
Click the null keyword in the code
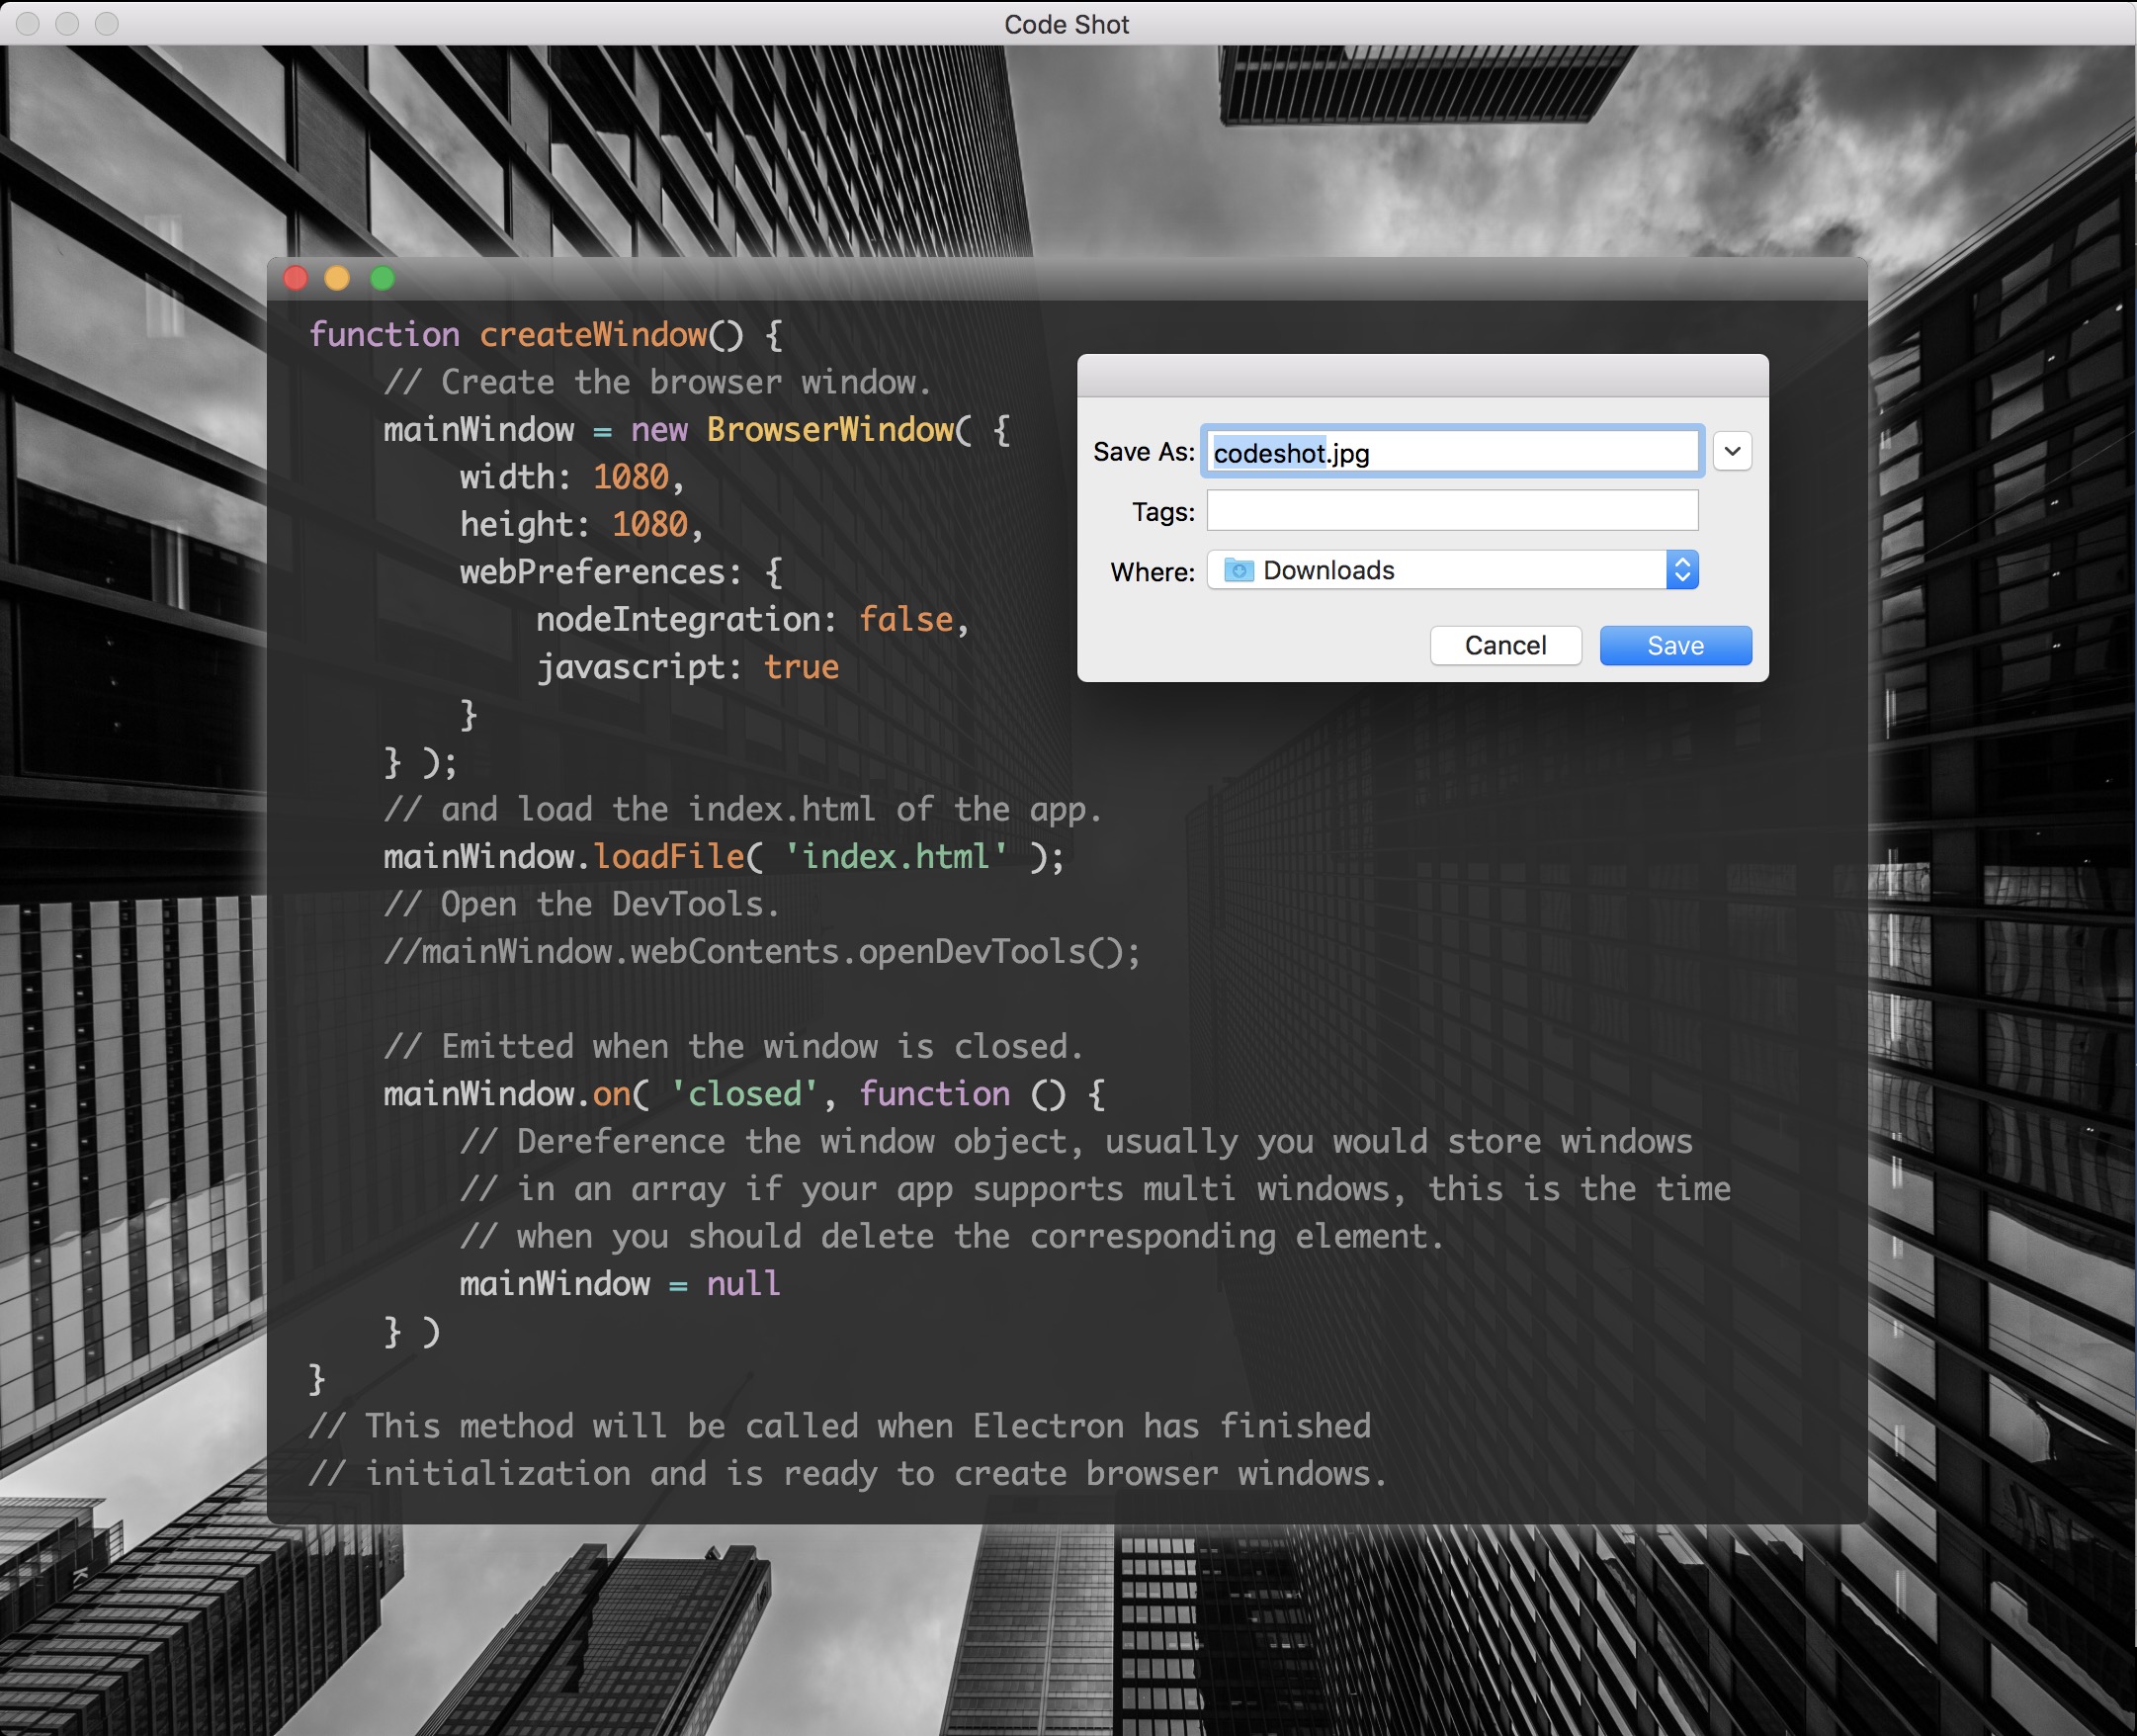pyautogui.click(x=743, y=1284)
